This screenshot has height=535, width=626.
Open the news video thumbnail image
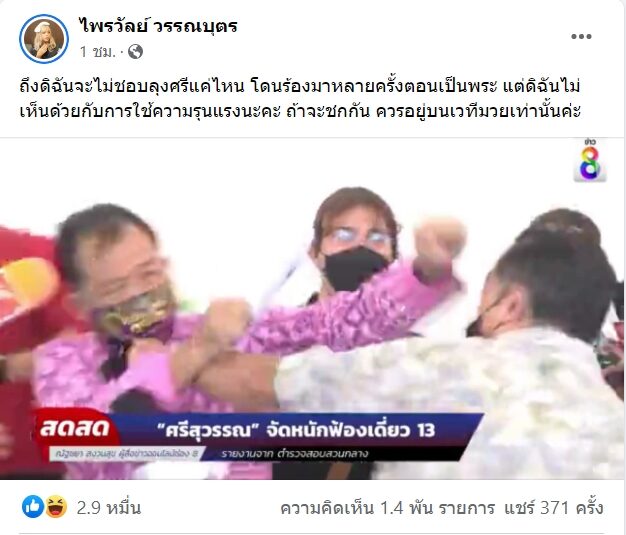[312, 309]
